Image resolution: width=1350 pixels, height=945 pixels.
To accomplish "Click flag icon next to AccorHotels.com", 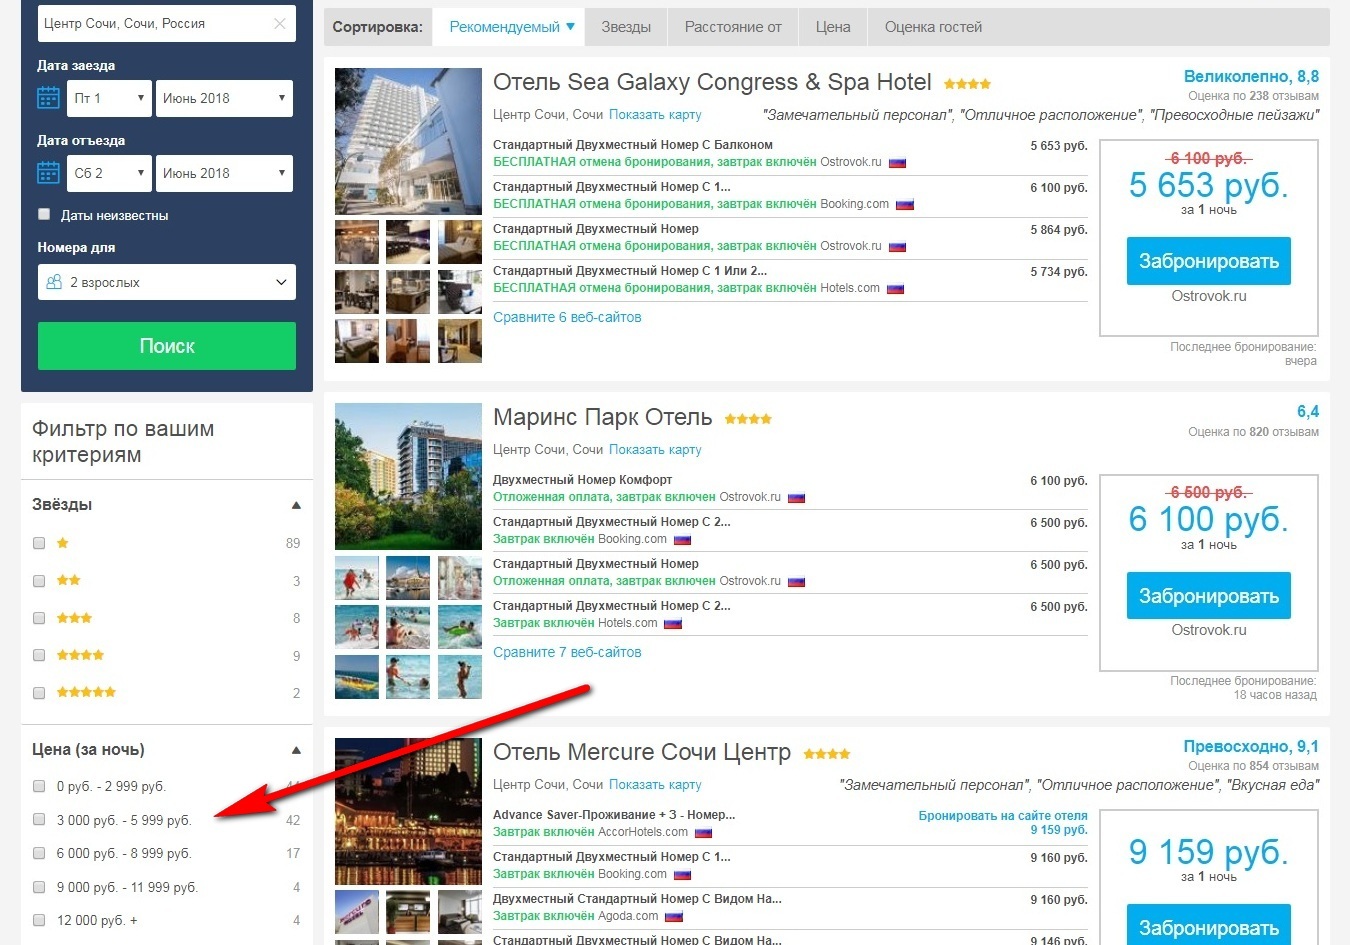I will pyautogui.click(x=704, y=832).
